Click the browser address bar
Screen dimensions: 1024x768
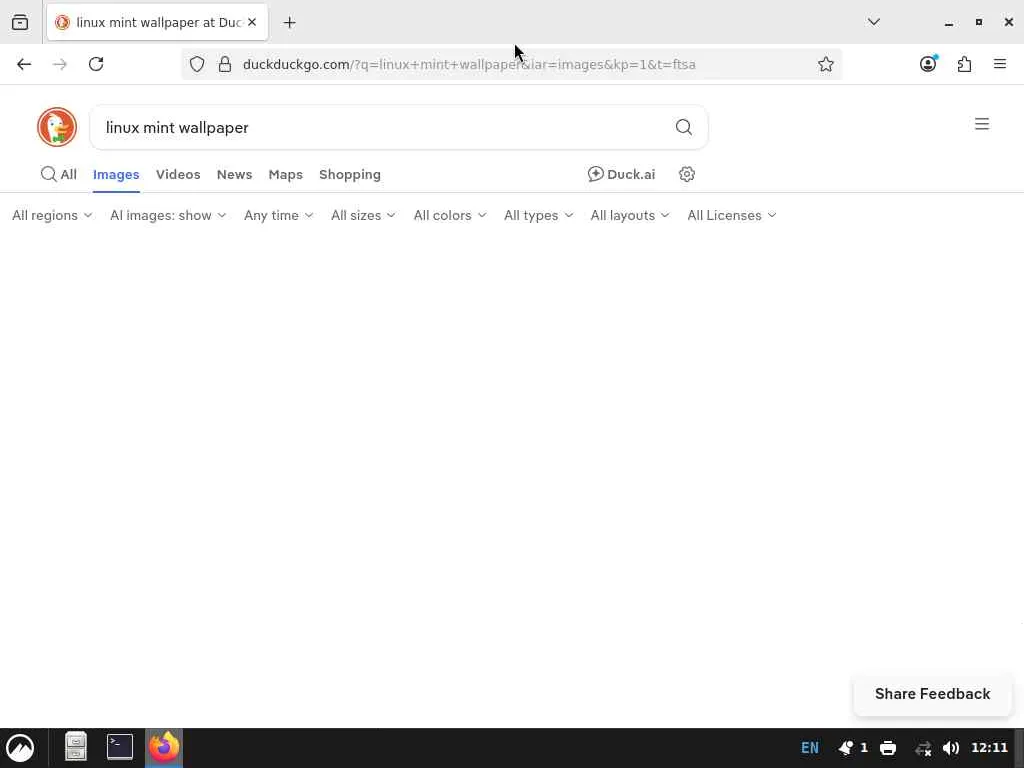511,64
